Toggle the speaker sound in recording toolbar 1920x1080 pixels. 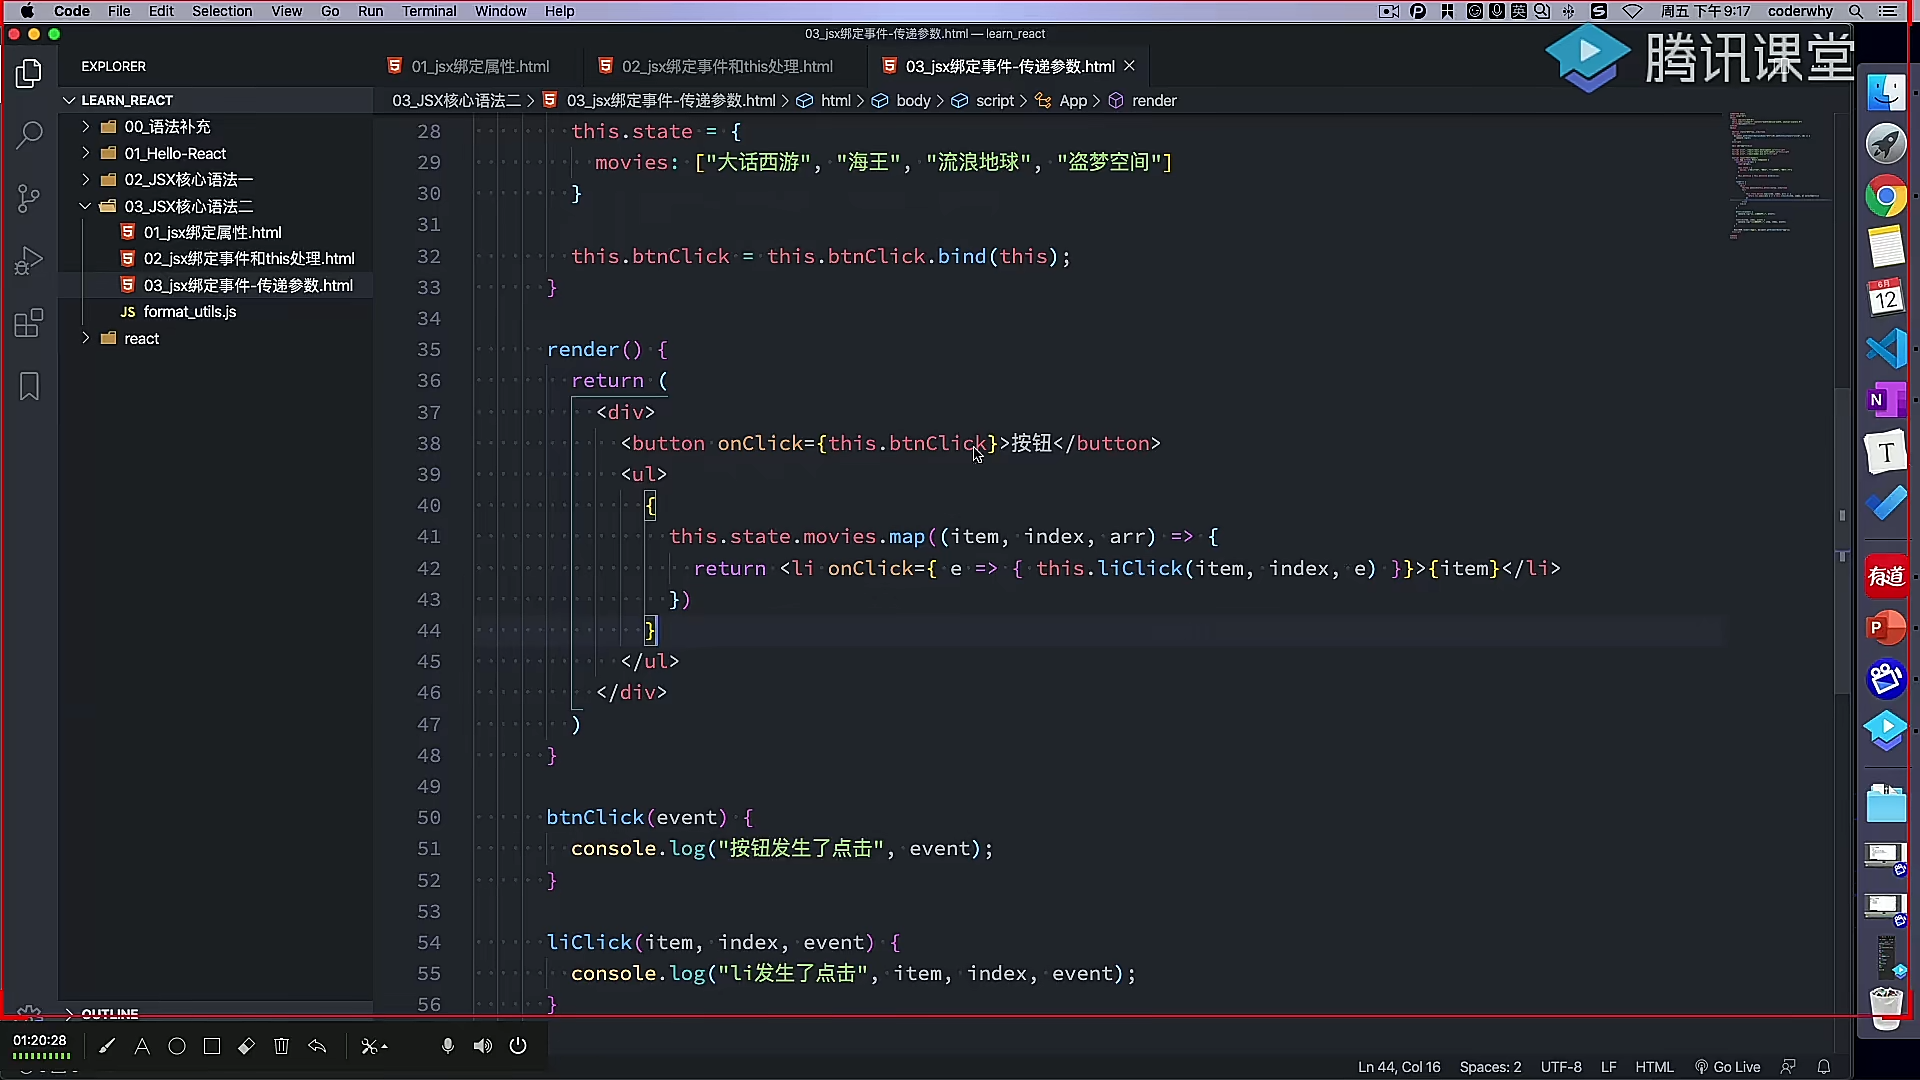click(x=483, y=1046)
